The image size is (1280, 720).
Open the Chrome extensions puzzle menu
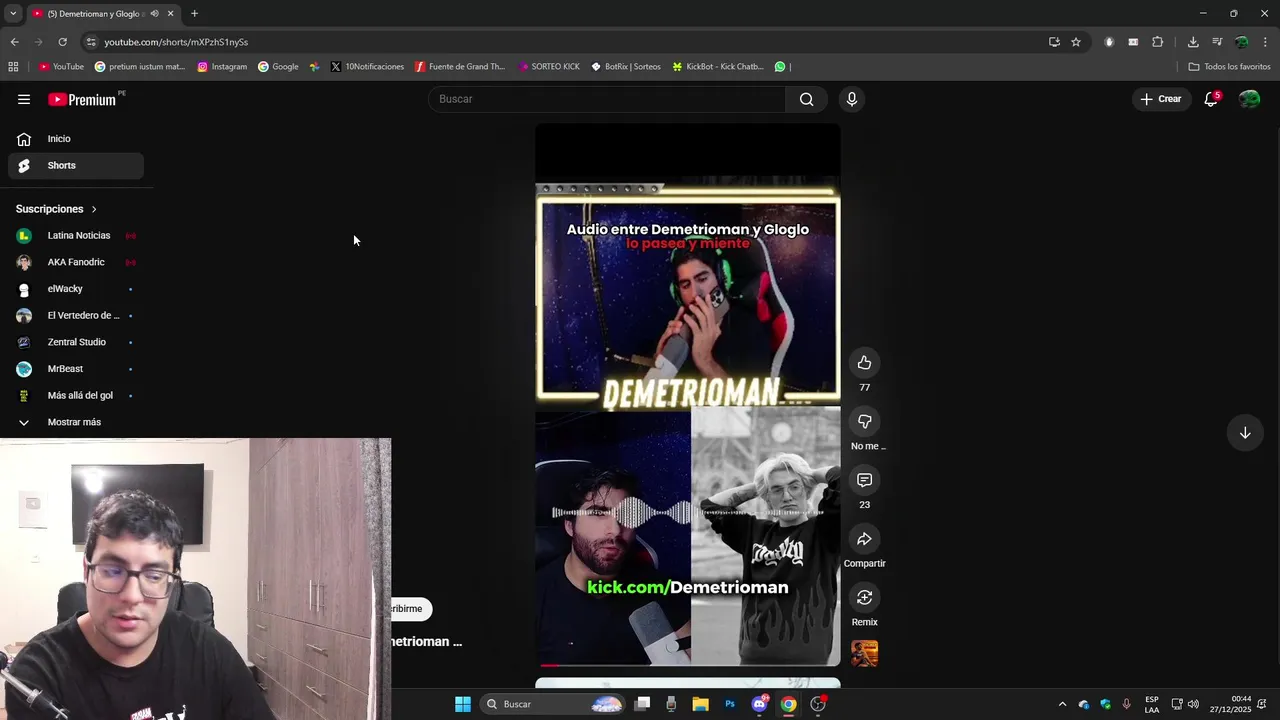[1158, 42]
